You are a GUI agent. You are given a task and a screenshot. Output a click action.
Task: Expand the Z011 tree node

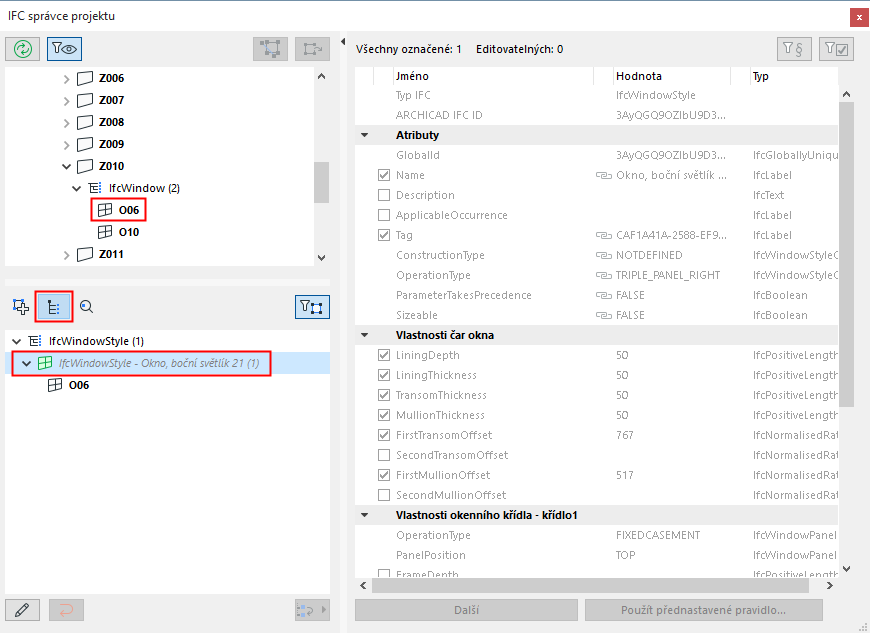point(67,255)
